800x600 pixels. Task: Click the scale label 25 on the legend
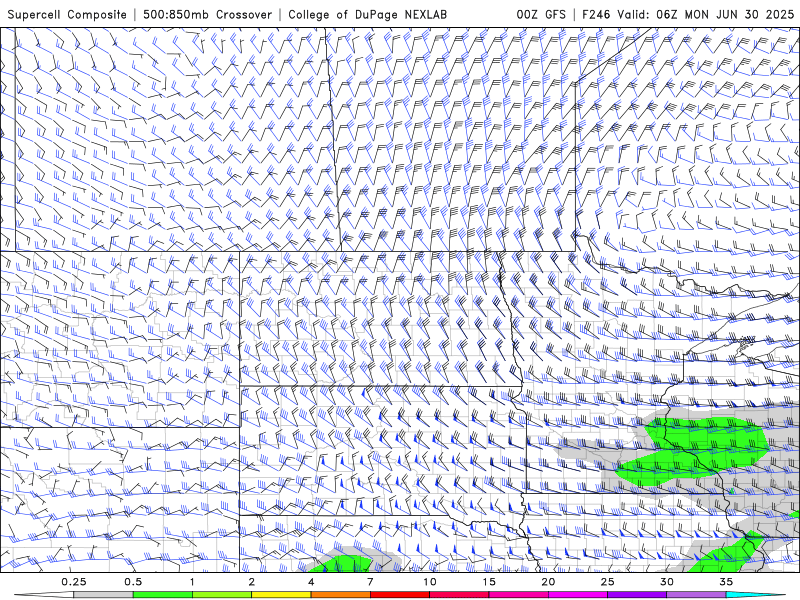[607, 582]
